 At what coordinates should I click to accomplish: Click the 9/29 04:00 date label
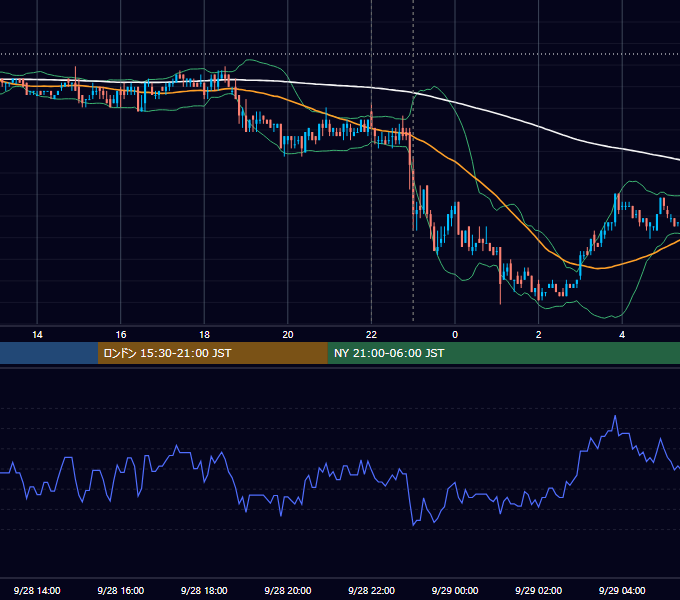622,590
